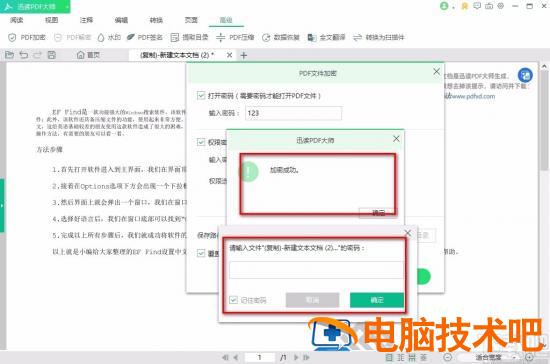The width and height of the screenshot is (550, 364).
Task: Open the app title dropdown arrow
Action: tap(67, 6)
